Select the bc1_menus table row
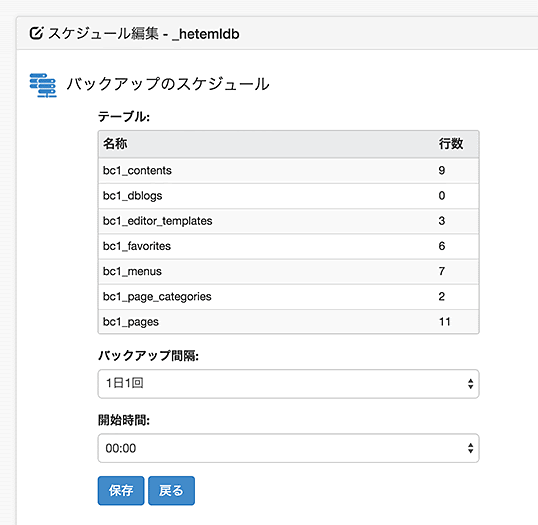This screenshot has width=538, height=525. coord(288,271)
